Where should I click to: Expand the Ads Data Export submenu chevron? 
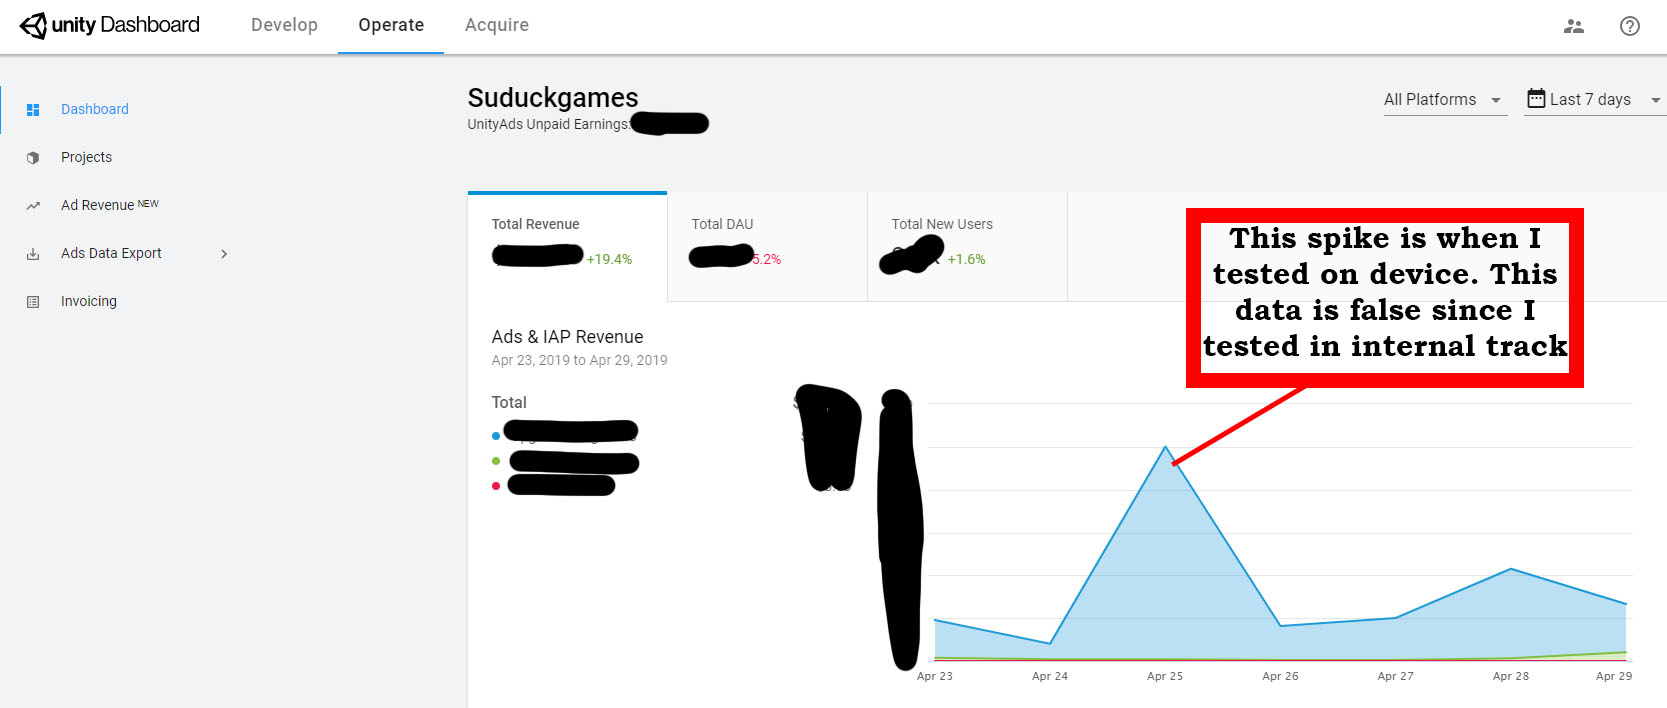(224, 254)
